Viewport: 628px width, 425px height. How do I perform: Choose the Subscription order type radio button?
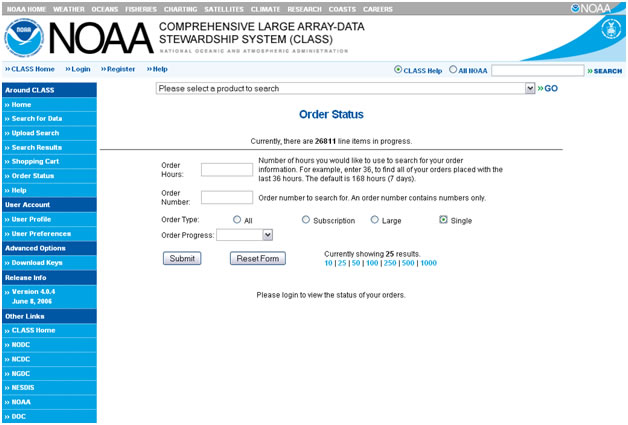(306, 220)
